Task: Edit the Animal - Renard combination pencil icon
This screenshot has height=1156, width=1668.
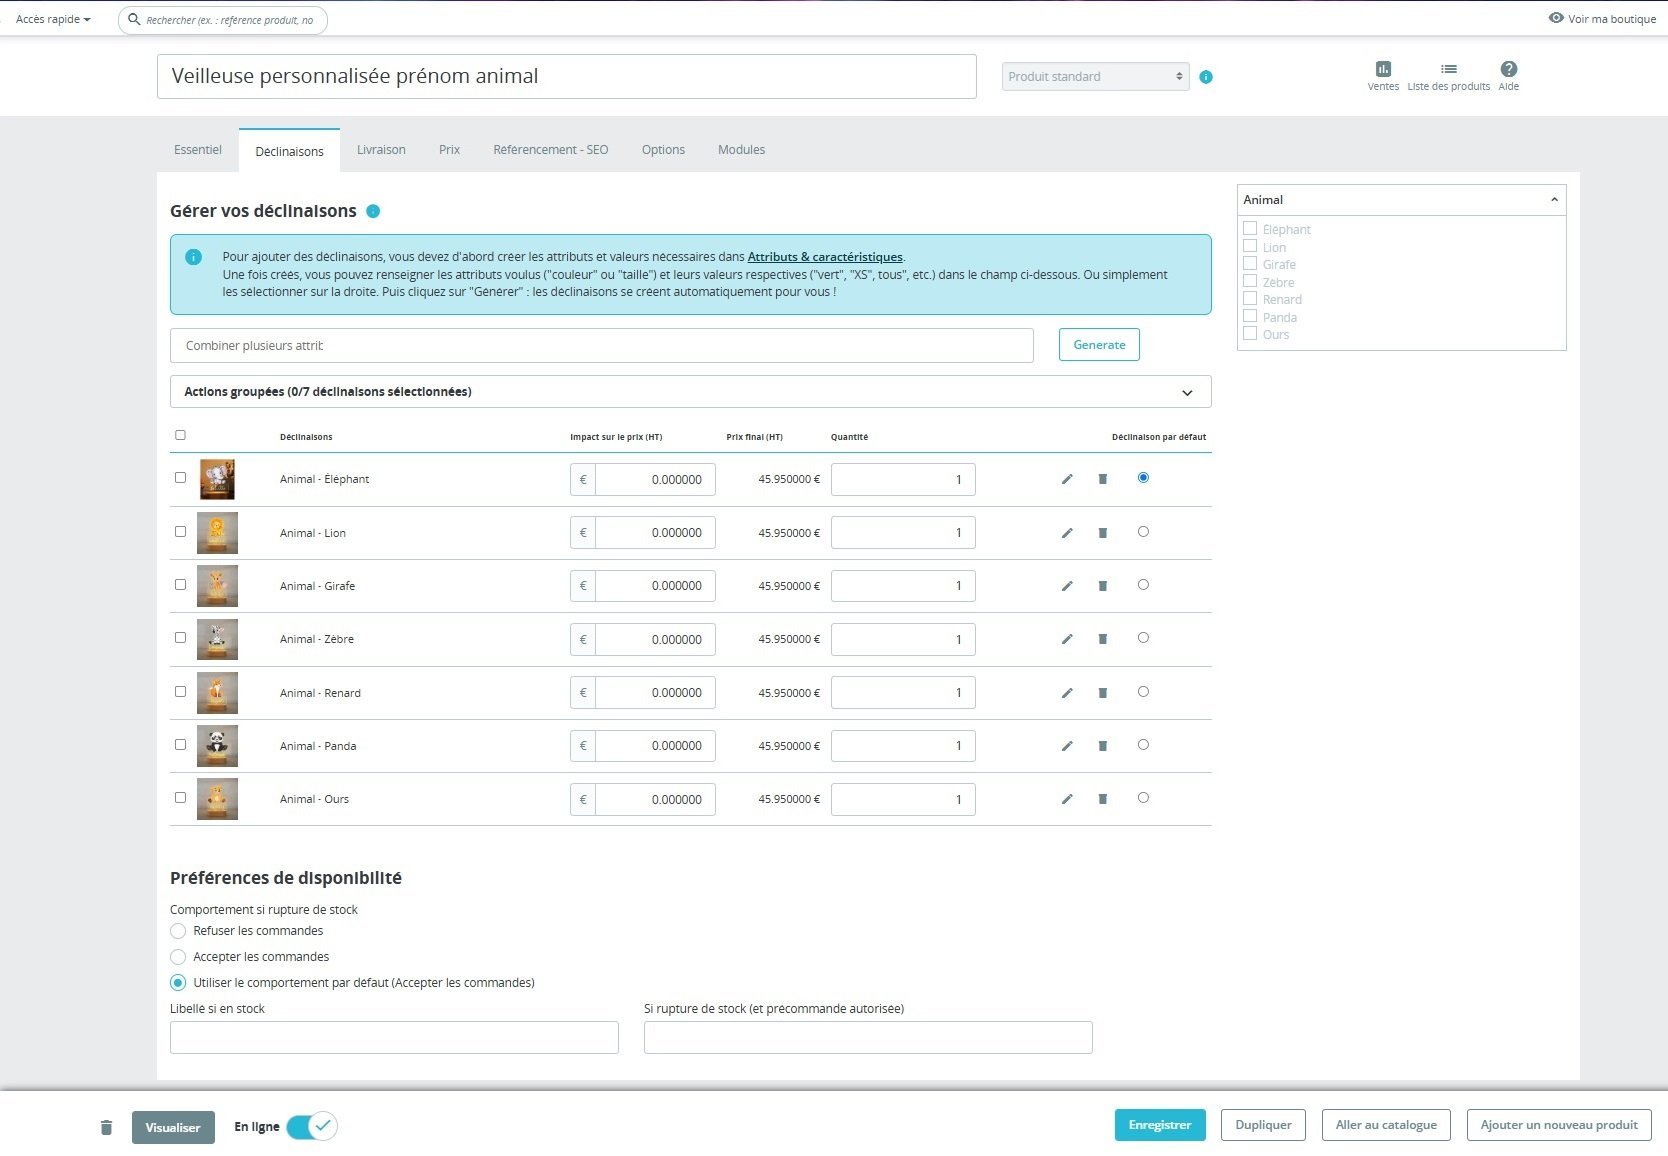Action: [1067, 693]
